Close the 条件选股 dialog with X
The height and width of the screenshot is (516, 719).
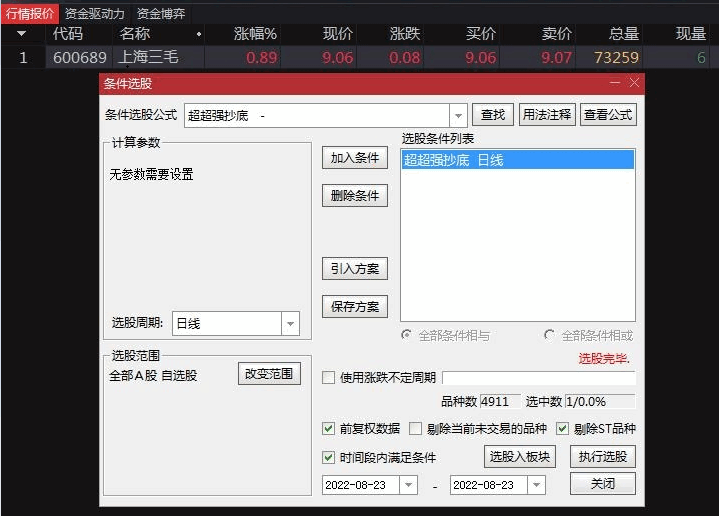(634, 83)
